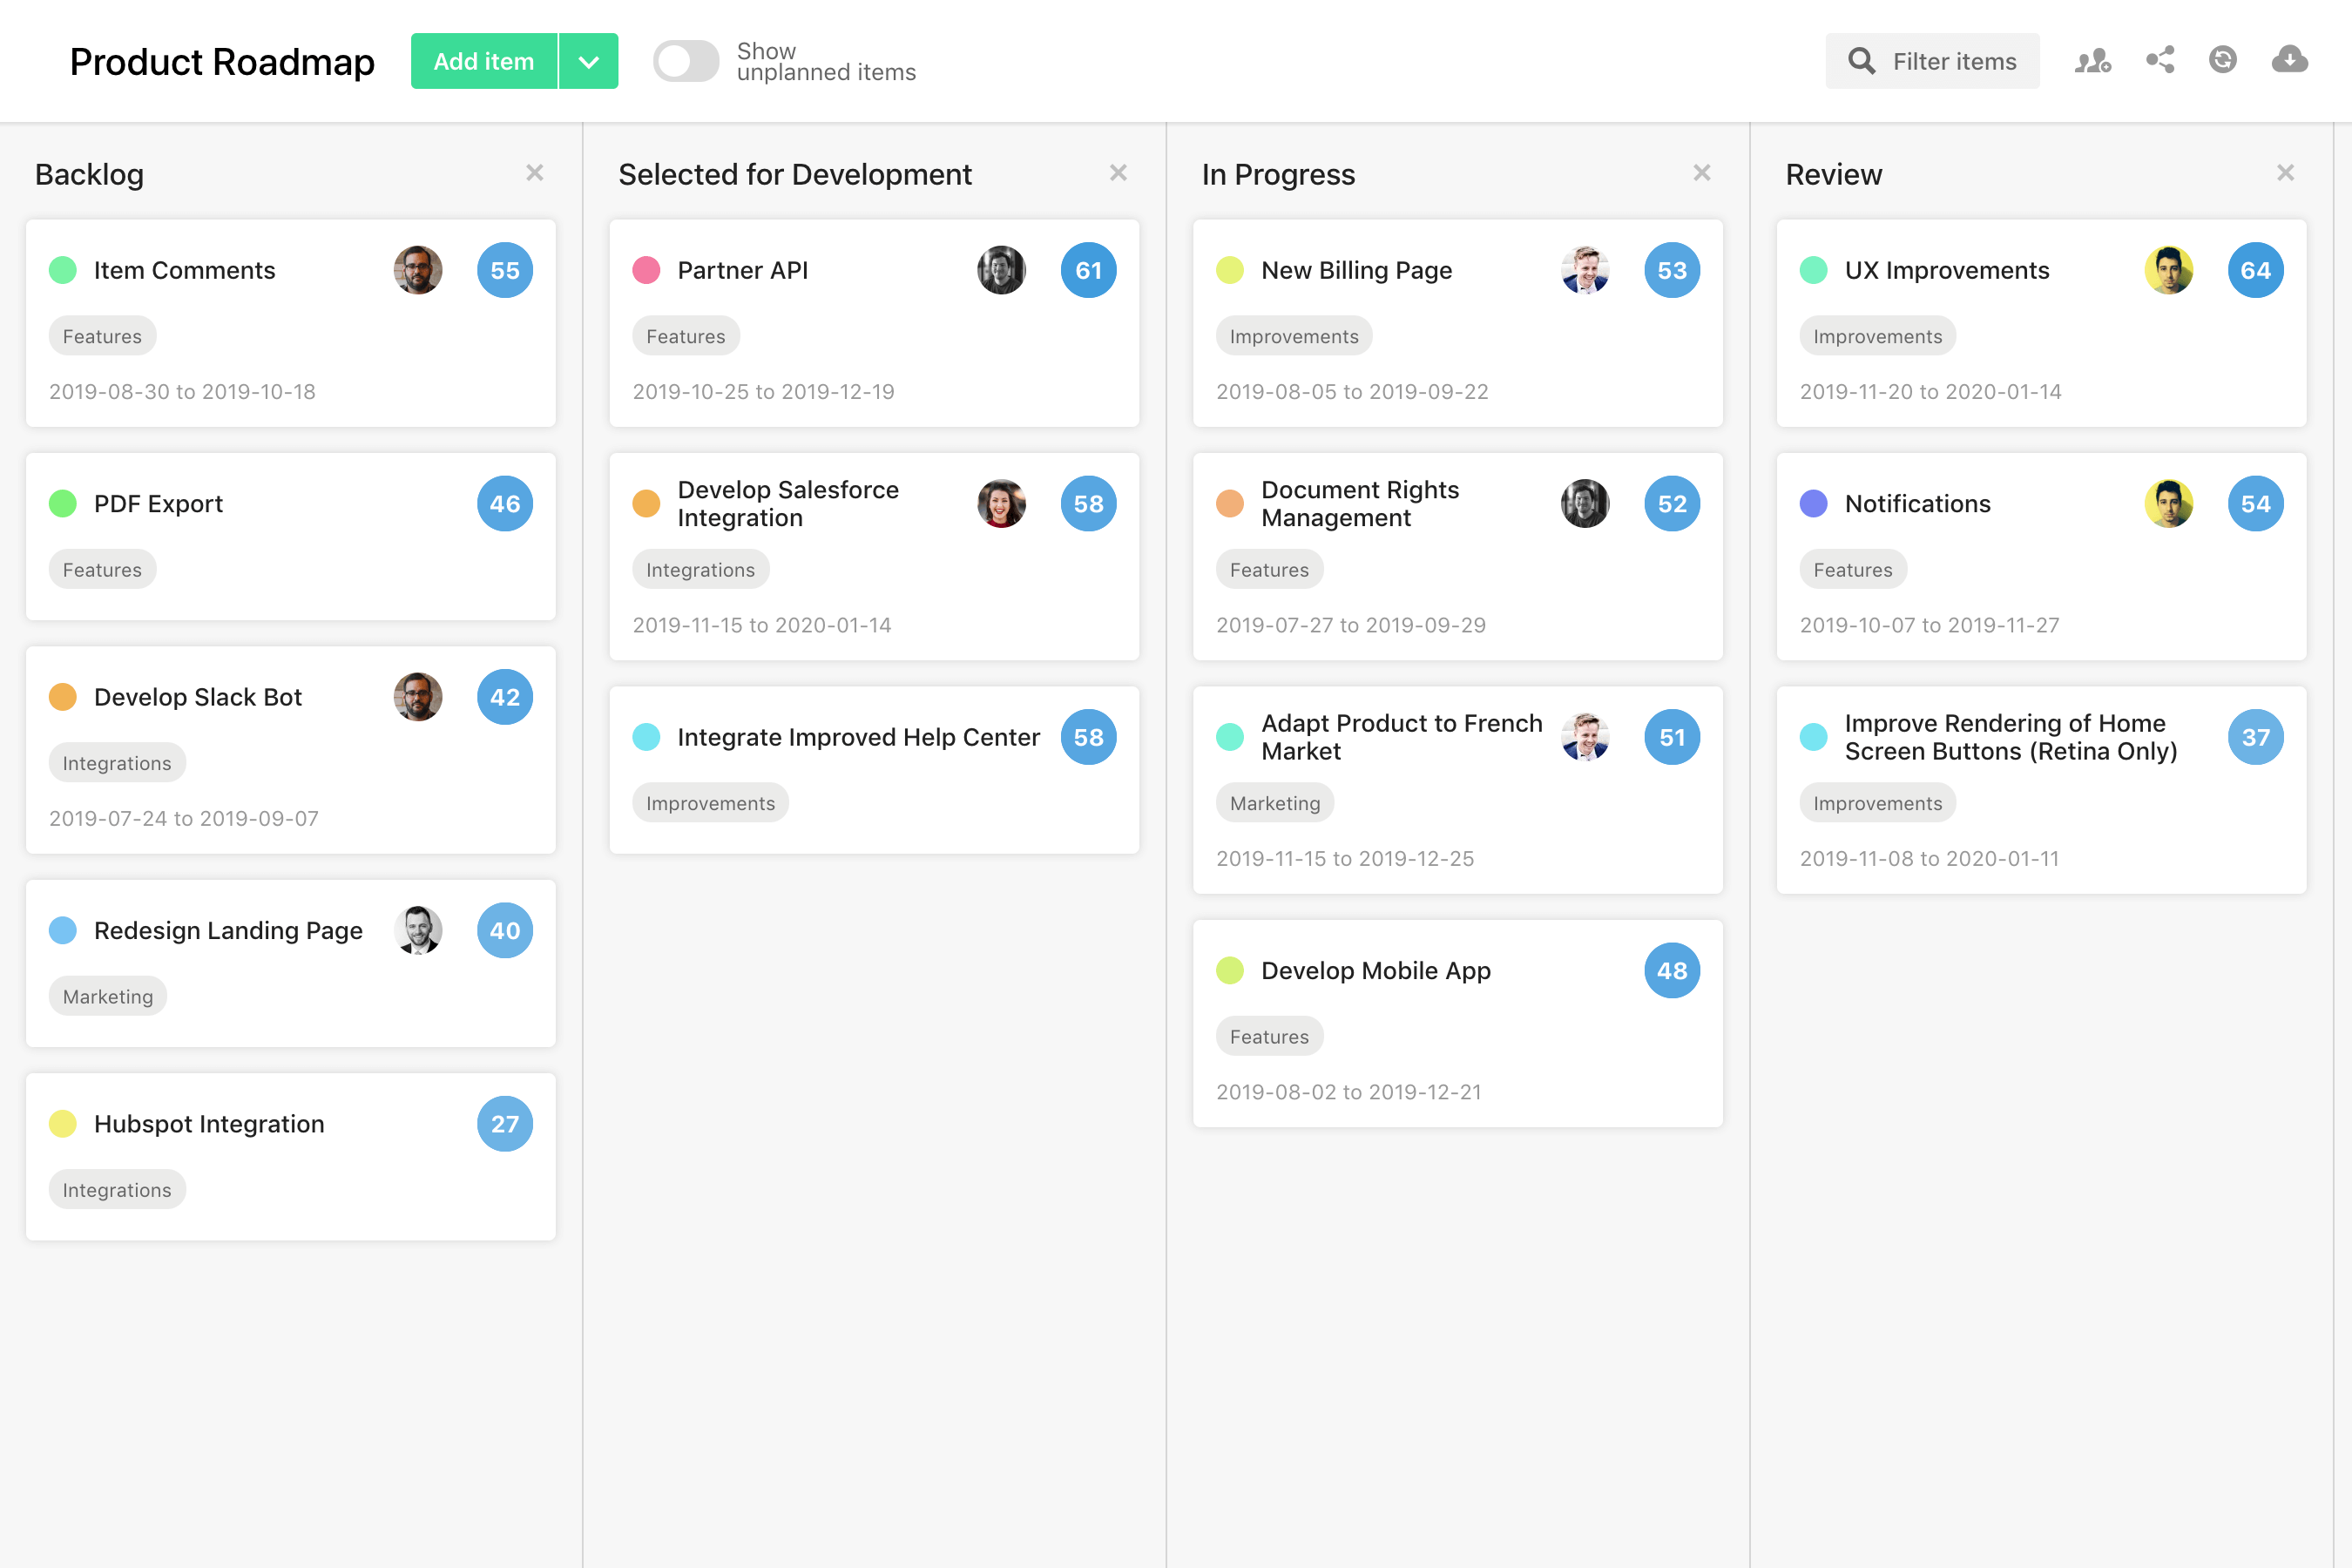Open the assignee avatar on Partner API card
Screen dimensions: 2352x1568
coord(1001,270)
